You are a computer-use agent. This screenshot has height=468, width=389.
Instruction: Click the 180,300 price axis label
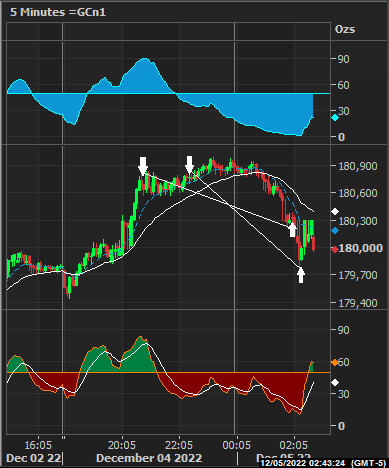tap(358, 221)
